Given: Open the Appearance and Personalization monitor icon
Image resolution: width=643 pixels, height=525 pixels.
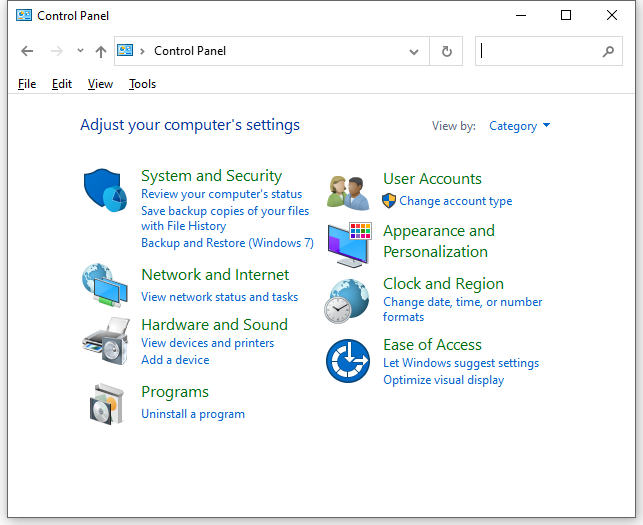Looking at the screenshot, I should click(x=349, y=245).
